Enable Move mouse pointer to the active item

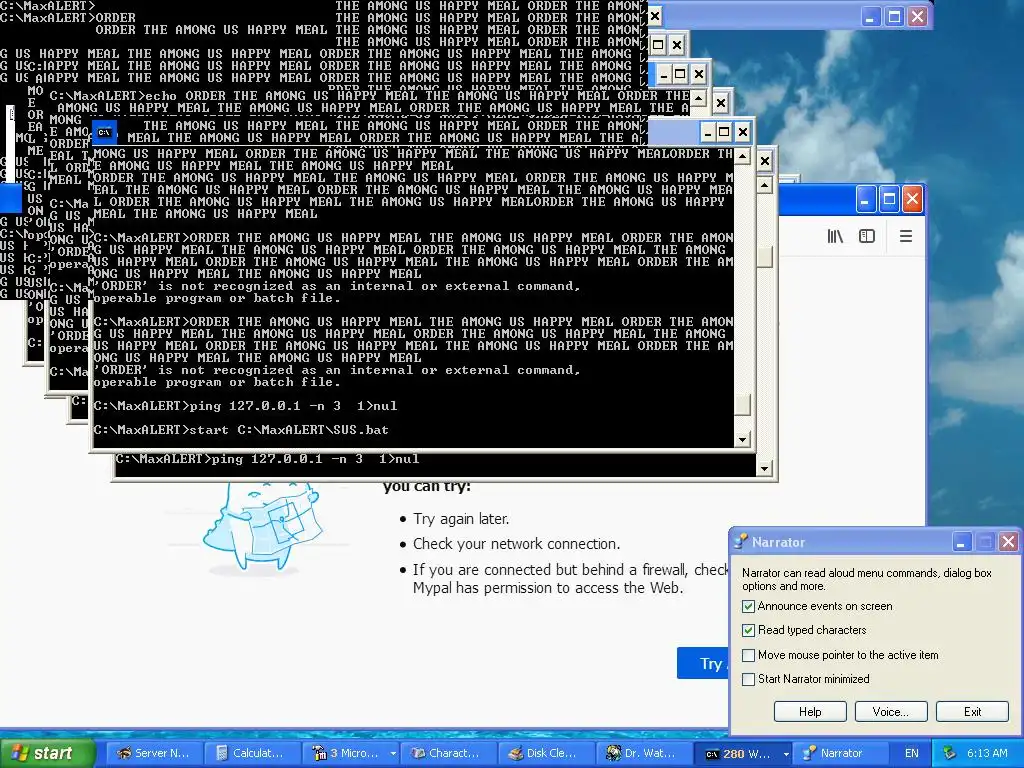click(748, 655)
